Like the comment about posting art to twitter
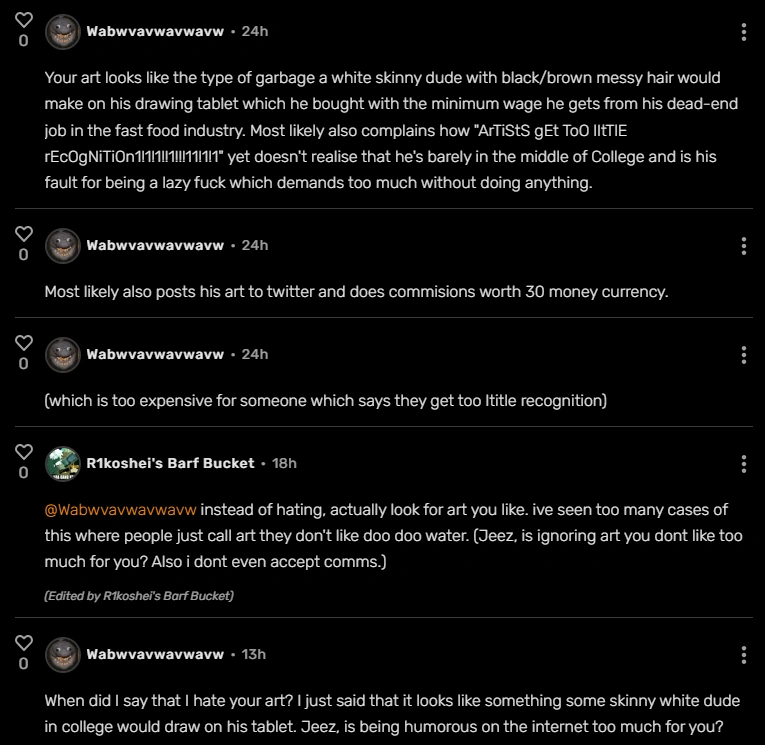765x745 pixels. pos(24,234)
